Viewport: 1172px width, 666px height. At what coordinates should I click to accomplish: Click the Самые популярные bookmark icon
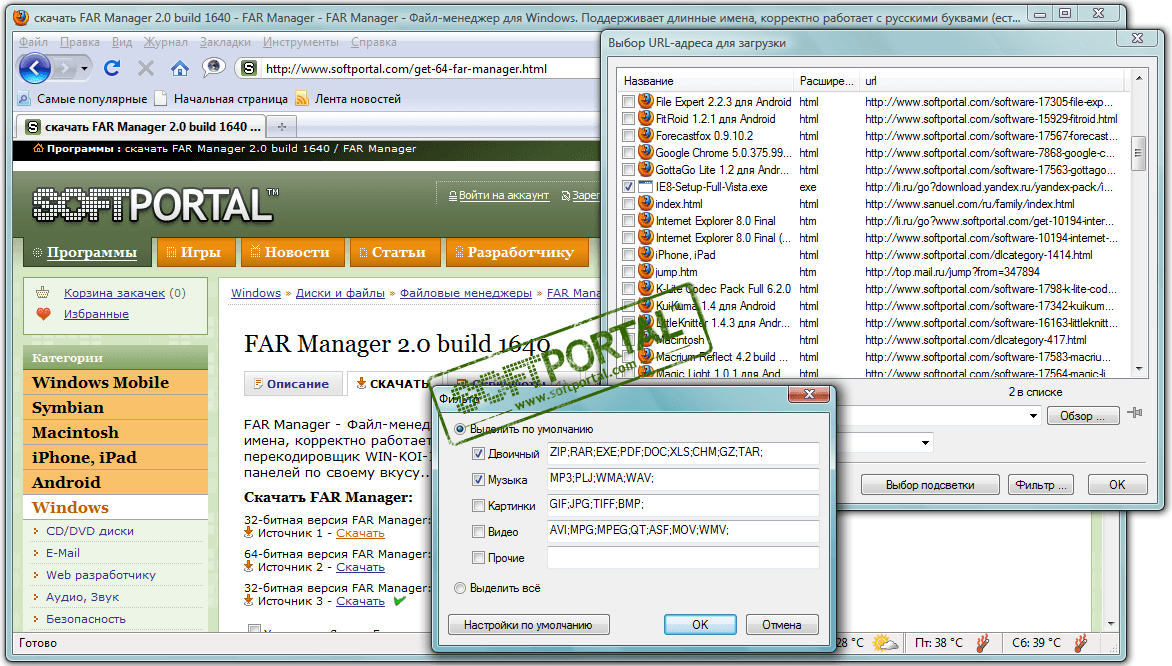point(25,99)
